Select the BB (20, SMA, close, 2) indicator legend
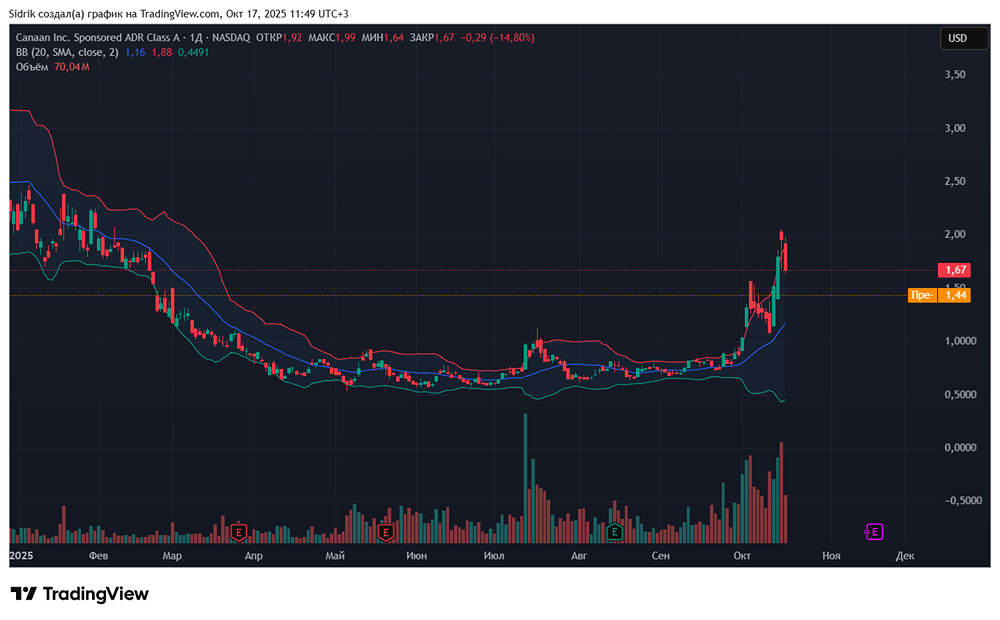The width and height of the screenshot is (1000, 620). (x=66, y=52)
